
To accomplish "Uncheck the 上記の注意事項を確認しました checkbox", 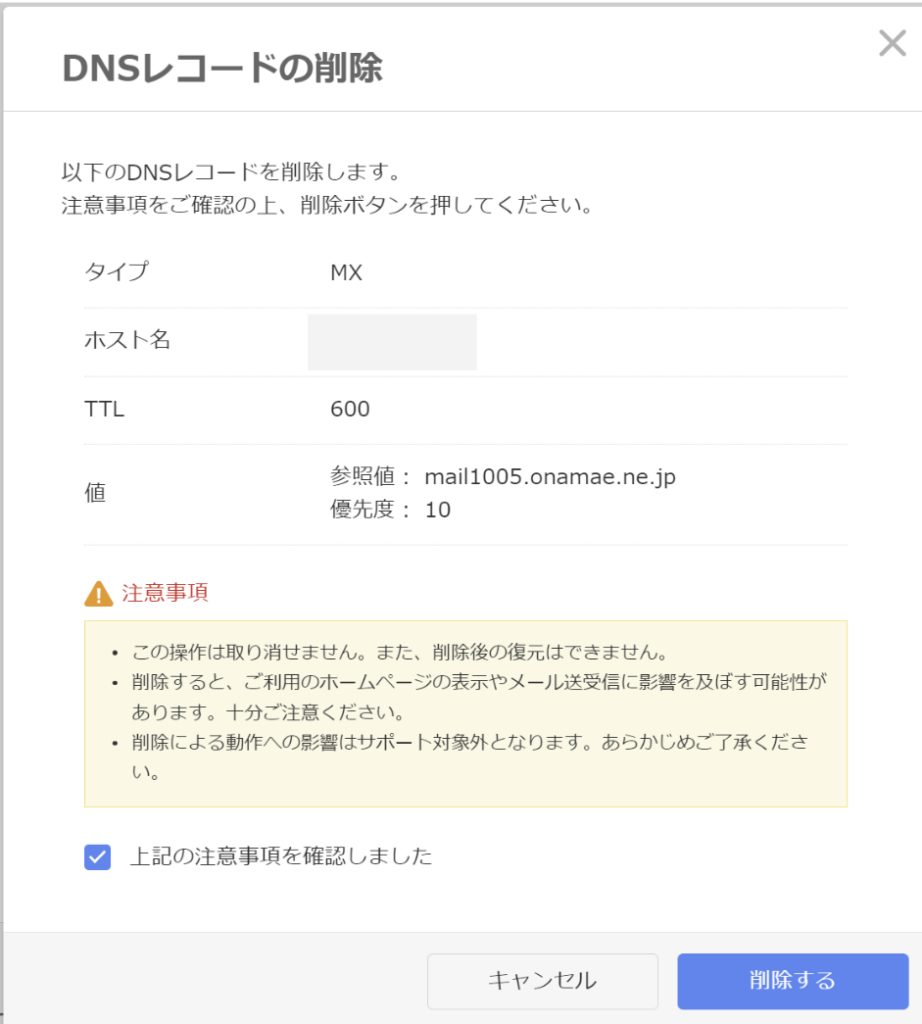I will [97, 857].
